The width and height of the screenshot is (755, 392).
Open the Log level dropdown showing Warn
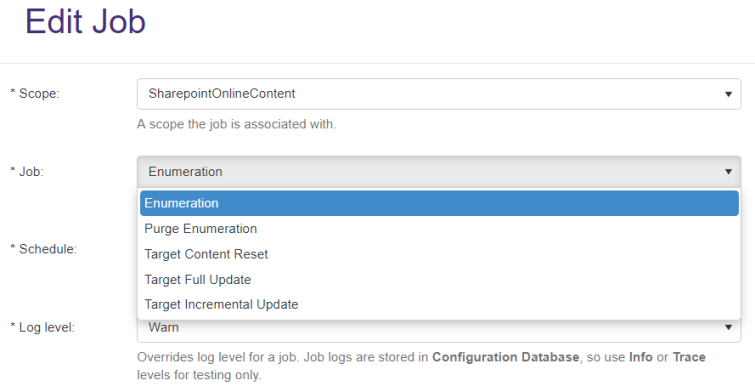pos(439,330)
